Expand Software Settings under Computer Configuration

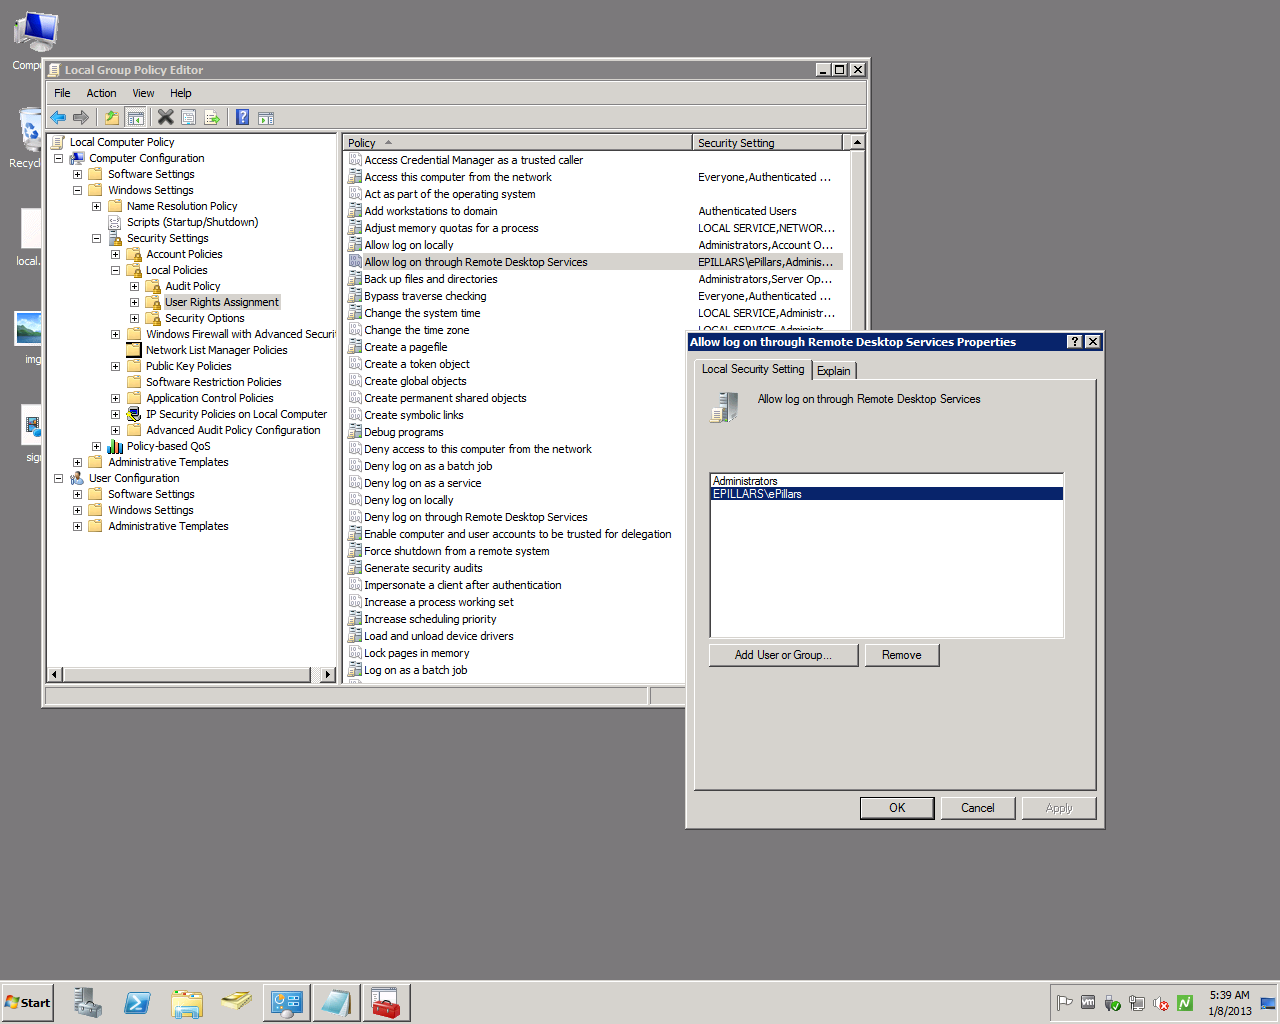pyautogui.click(x=77, y=174)
